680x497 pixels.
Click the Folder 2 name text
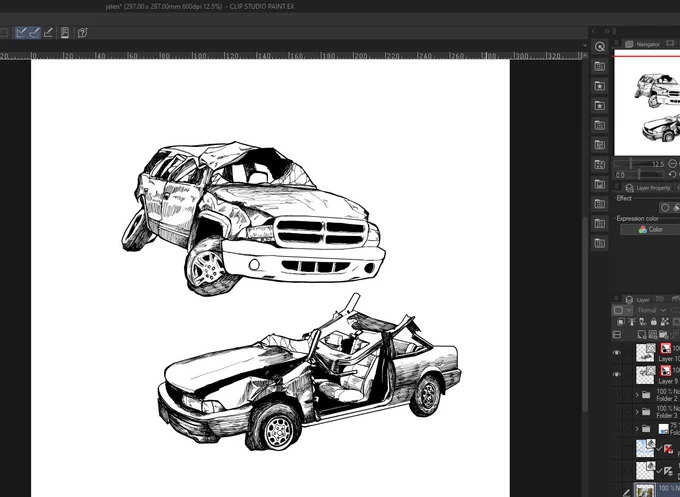tap(667, 399)
